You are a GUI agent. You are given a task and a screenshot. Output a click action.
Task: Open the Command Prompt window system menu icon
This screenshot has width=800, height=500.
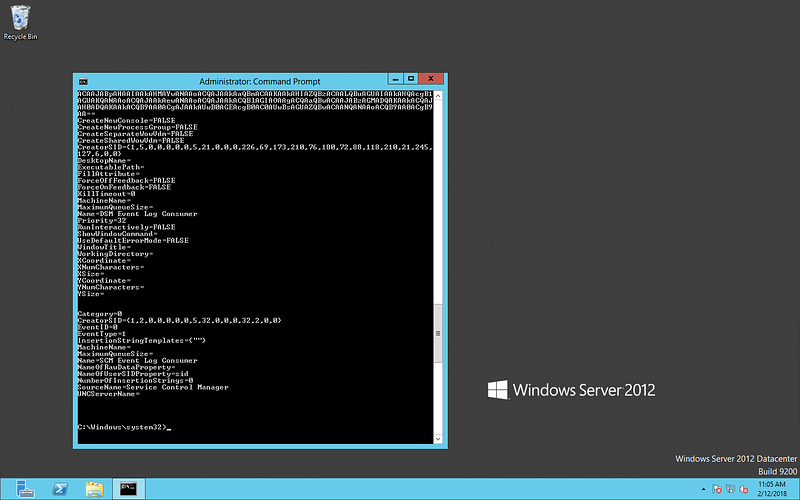pyautogui.click(x=83, y=81)
